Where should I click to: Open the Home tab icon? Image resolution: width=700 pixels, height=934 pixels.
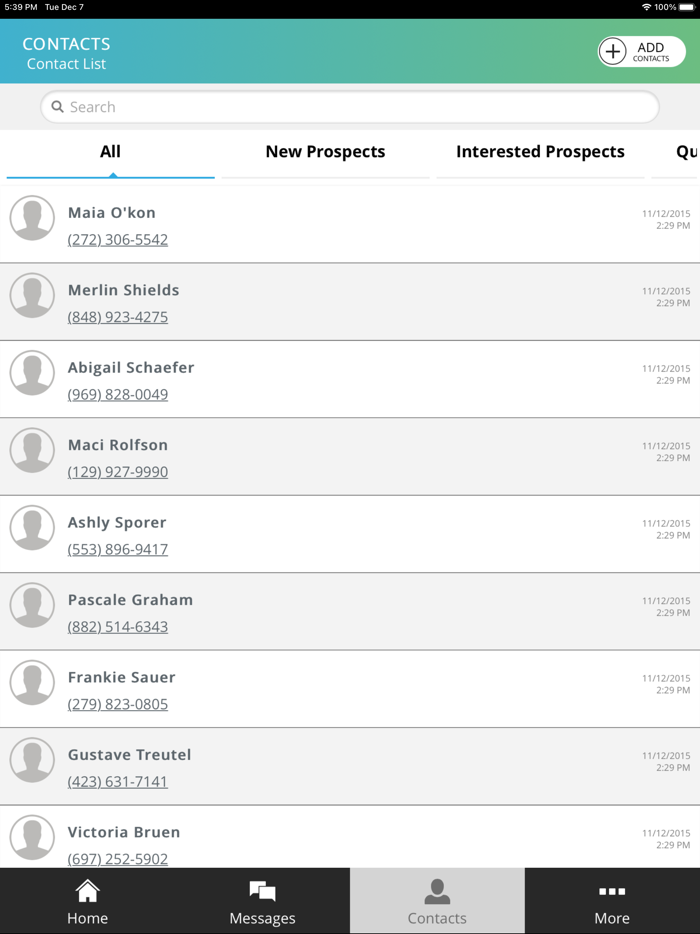(88, 891)
